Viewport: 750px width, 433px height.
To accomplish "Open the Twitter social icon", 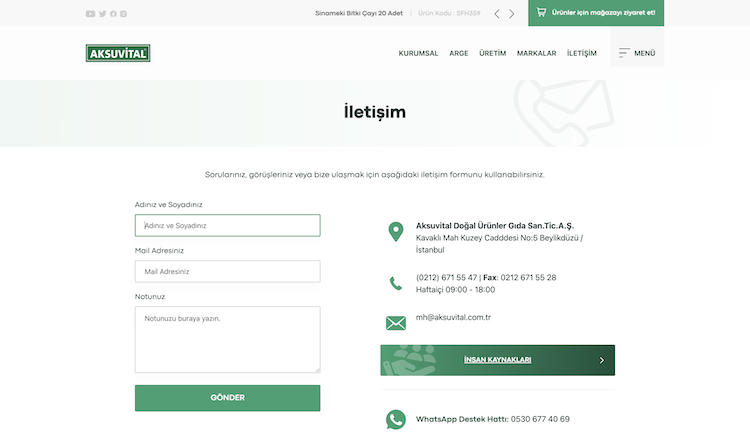I will click(102, 14).
